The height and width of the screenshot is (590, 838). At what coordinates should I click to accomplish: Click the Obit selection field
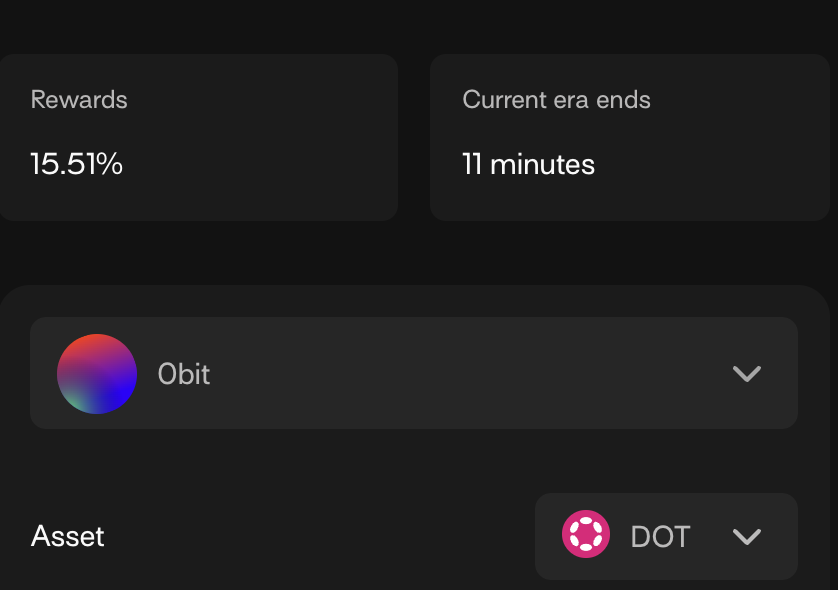[x=413, y=374]
